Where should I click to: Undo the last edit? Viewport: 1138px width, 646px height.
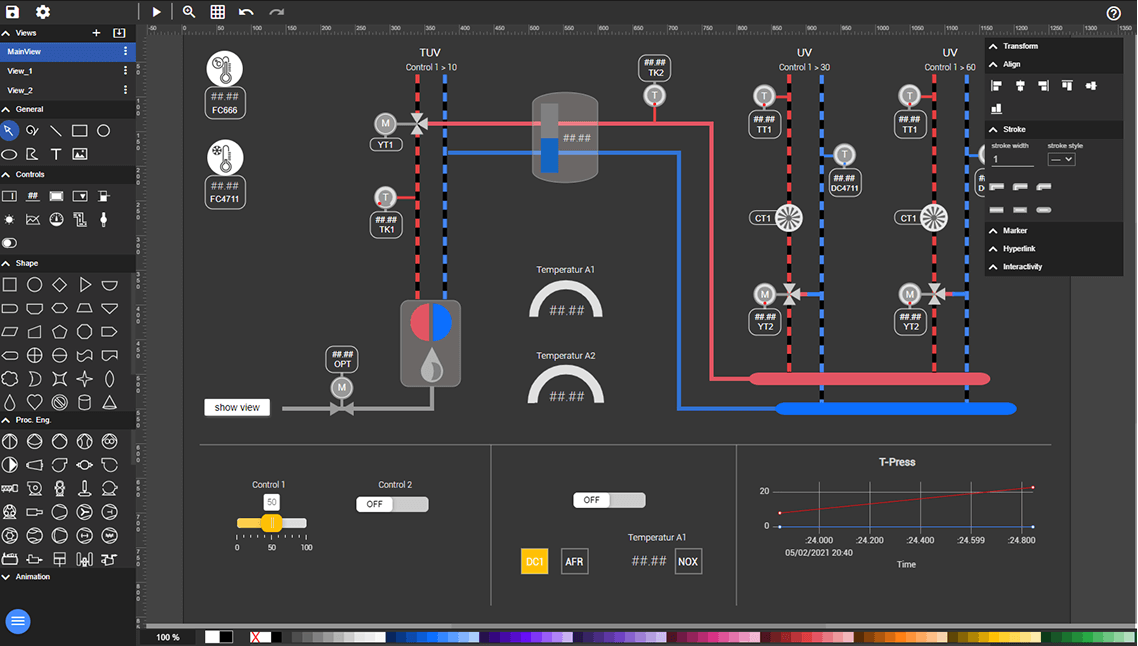(246, 12)
